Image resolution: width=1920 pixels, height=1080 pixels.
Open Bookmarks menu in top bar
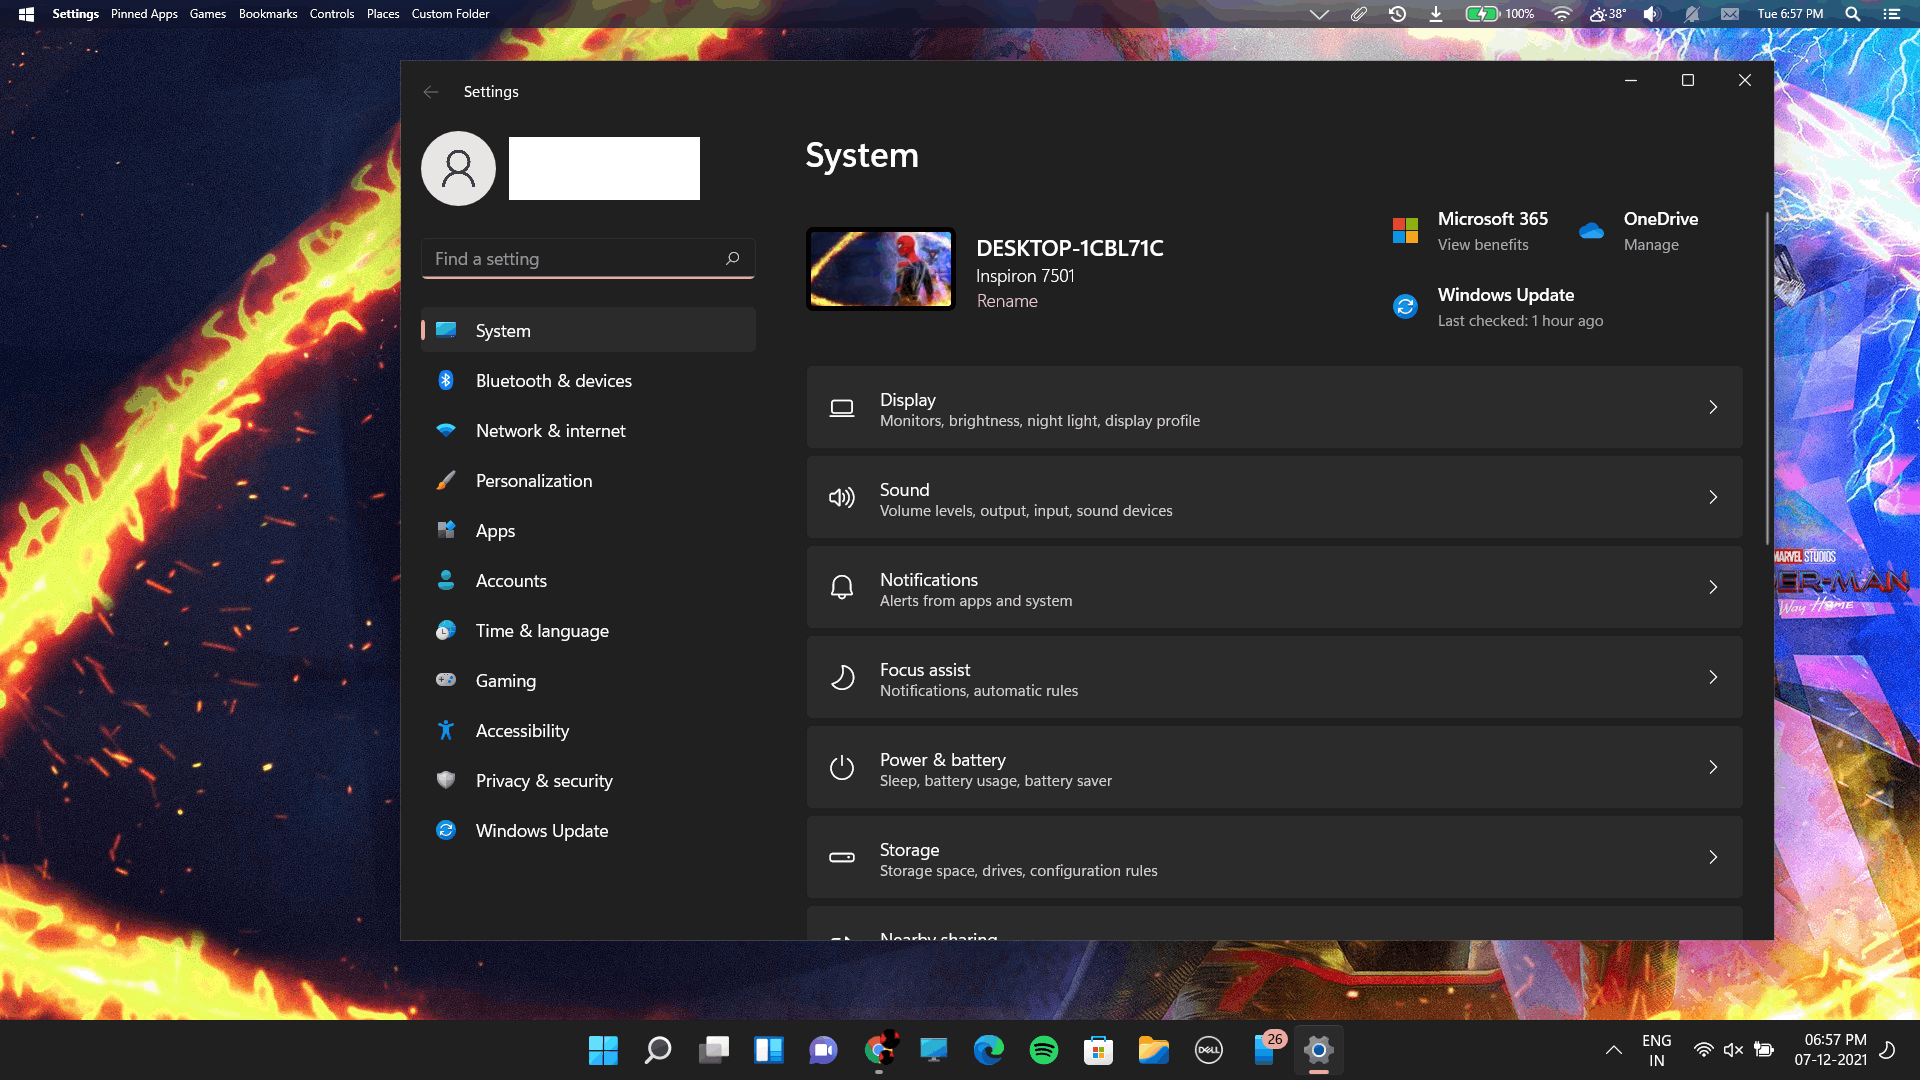tap(268, 14)
